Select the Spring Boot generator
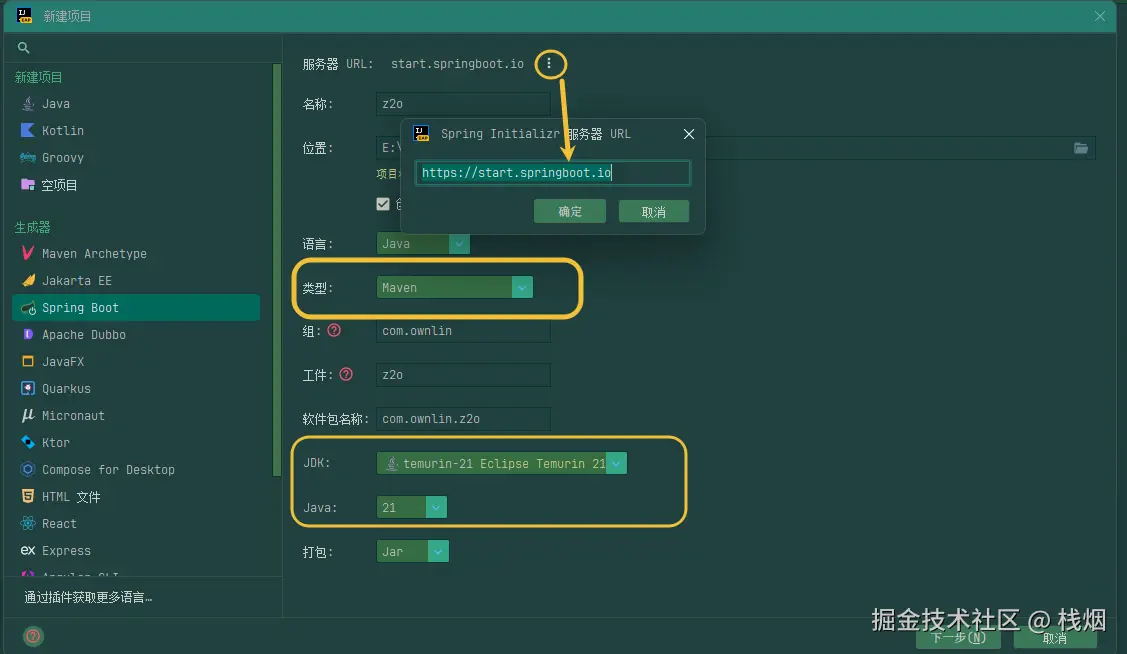The height and width of the screenshot is (654, 1127). coord(137,308)
